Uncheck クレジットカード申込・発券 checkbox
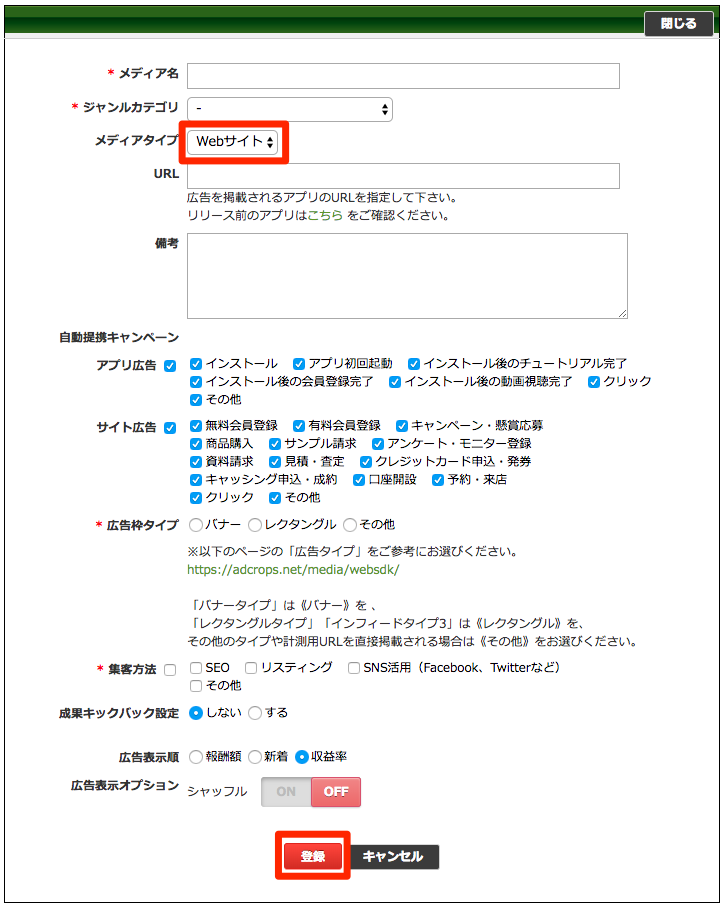 [365, 462]
